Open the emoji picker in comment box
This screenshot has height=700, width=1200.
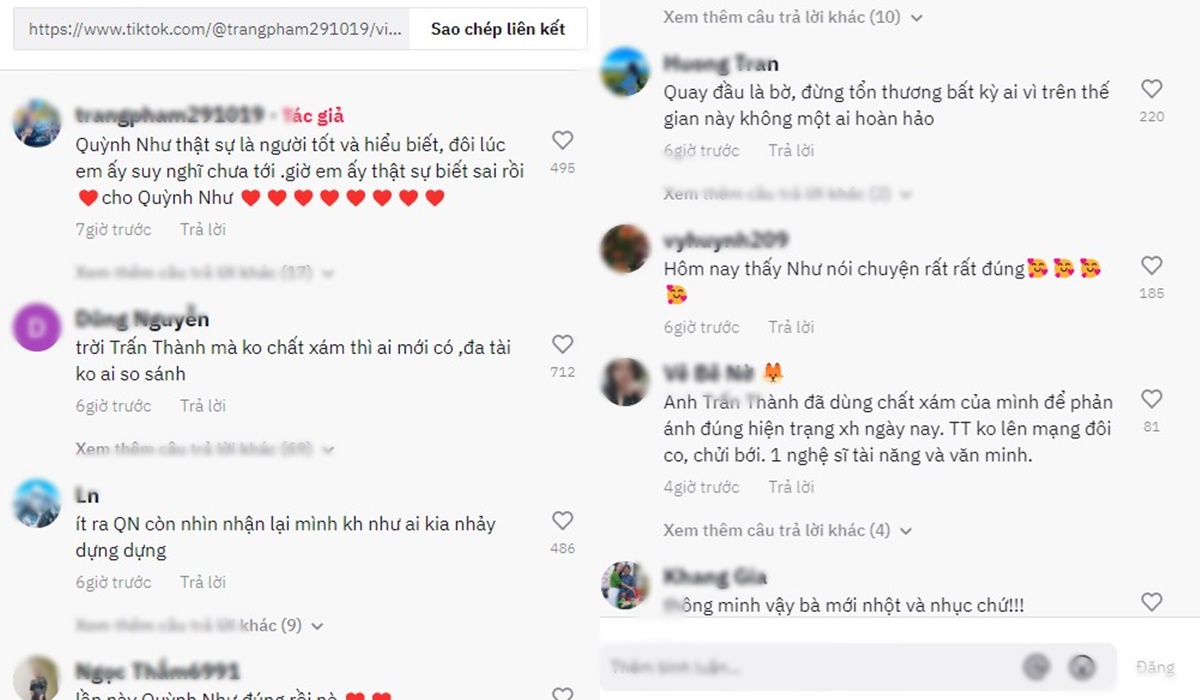pyautogui.click(x=1081, y=667)
